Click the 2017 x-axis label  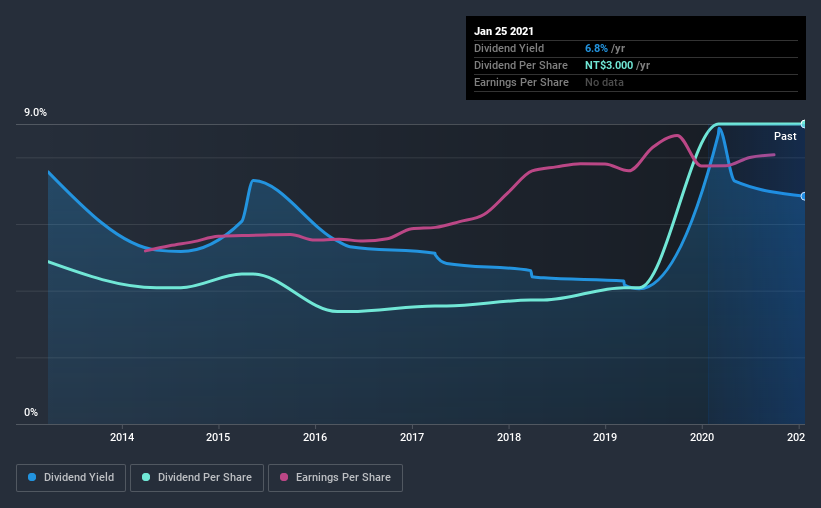pos(412,437)
